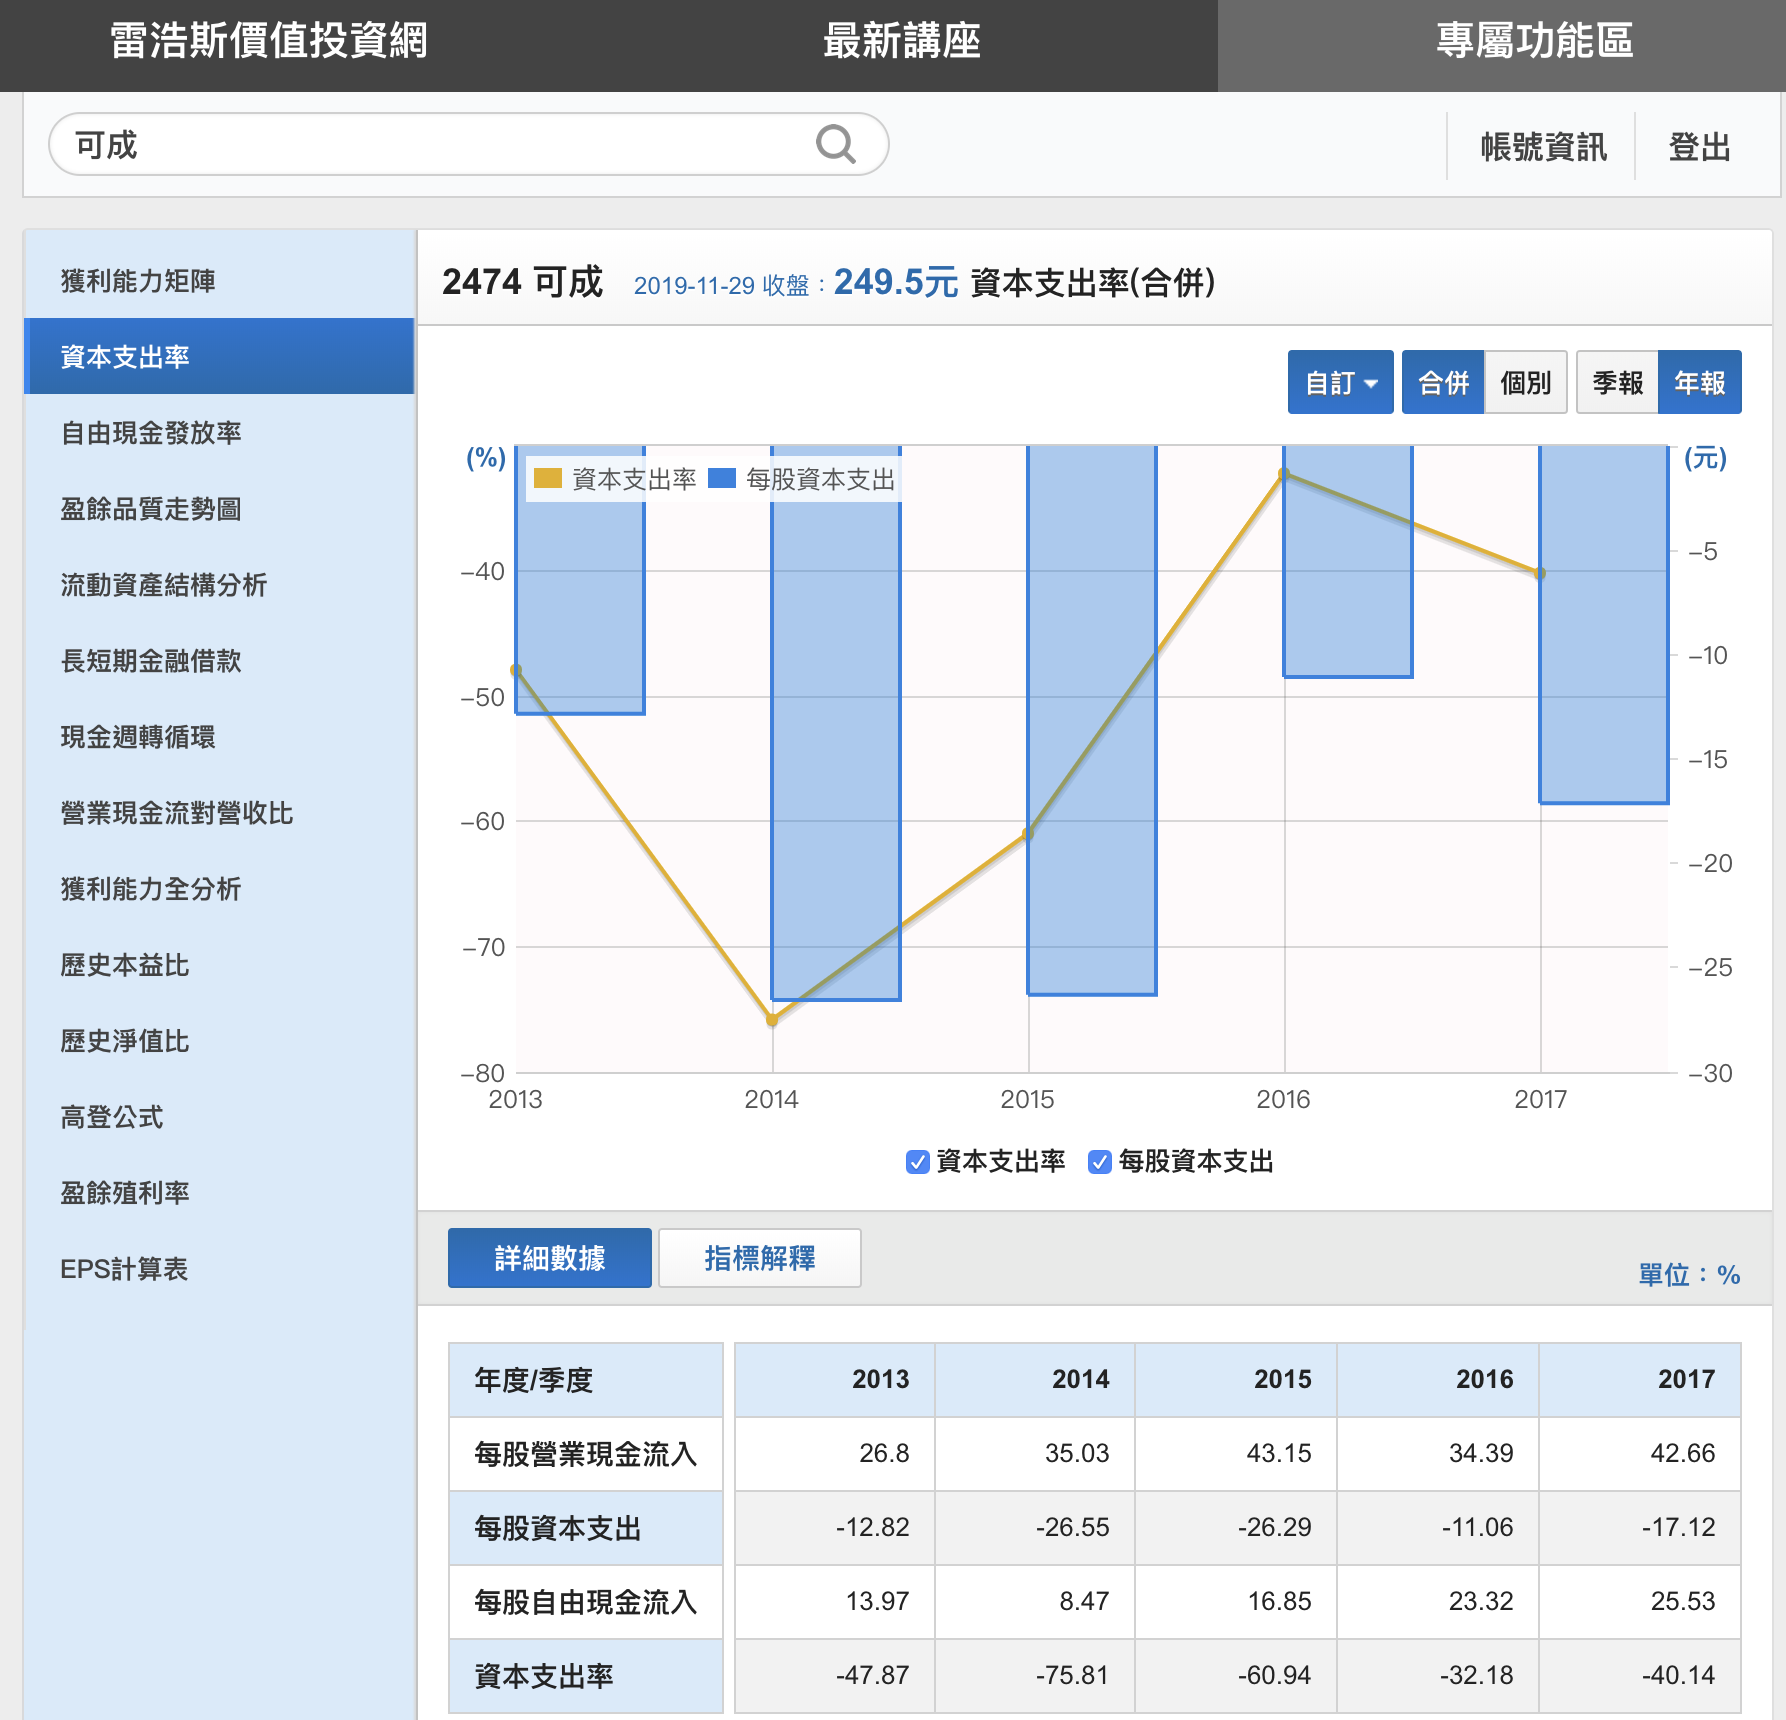Open the 指標解釋 tab
Viewport: 1786px width, 1720px height.
coord(759,1258)
